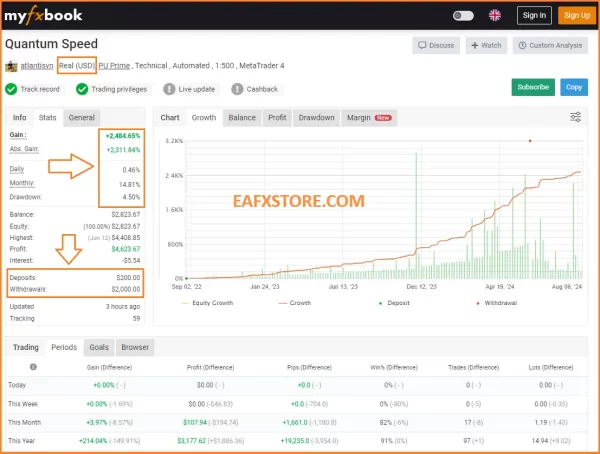Click the info icon in Periods table
The width and height of the screenshot is (600, 454).
(x=33, y=367)
